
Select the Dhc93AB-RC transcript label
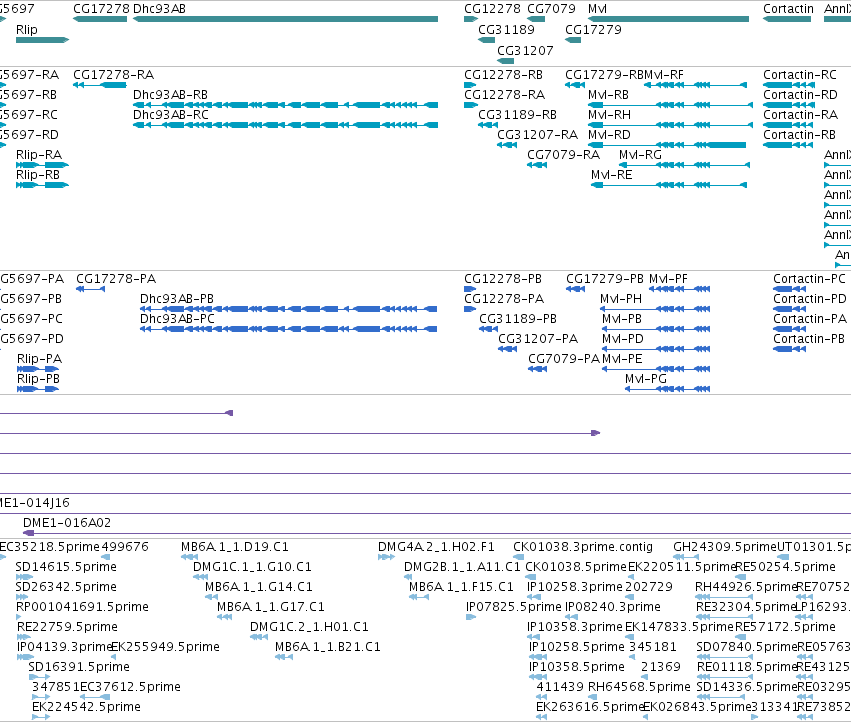pos(171,115)
